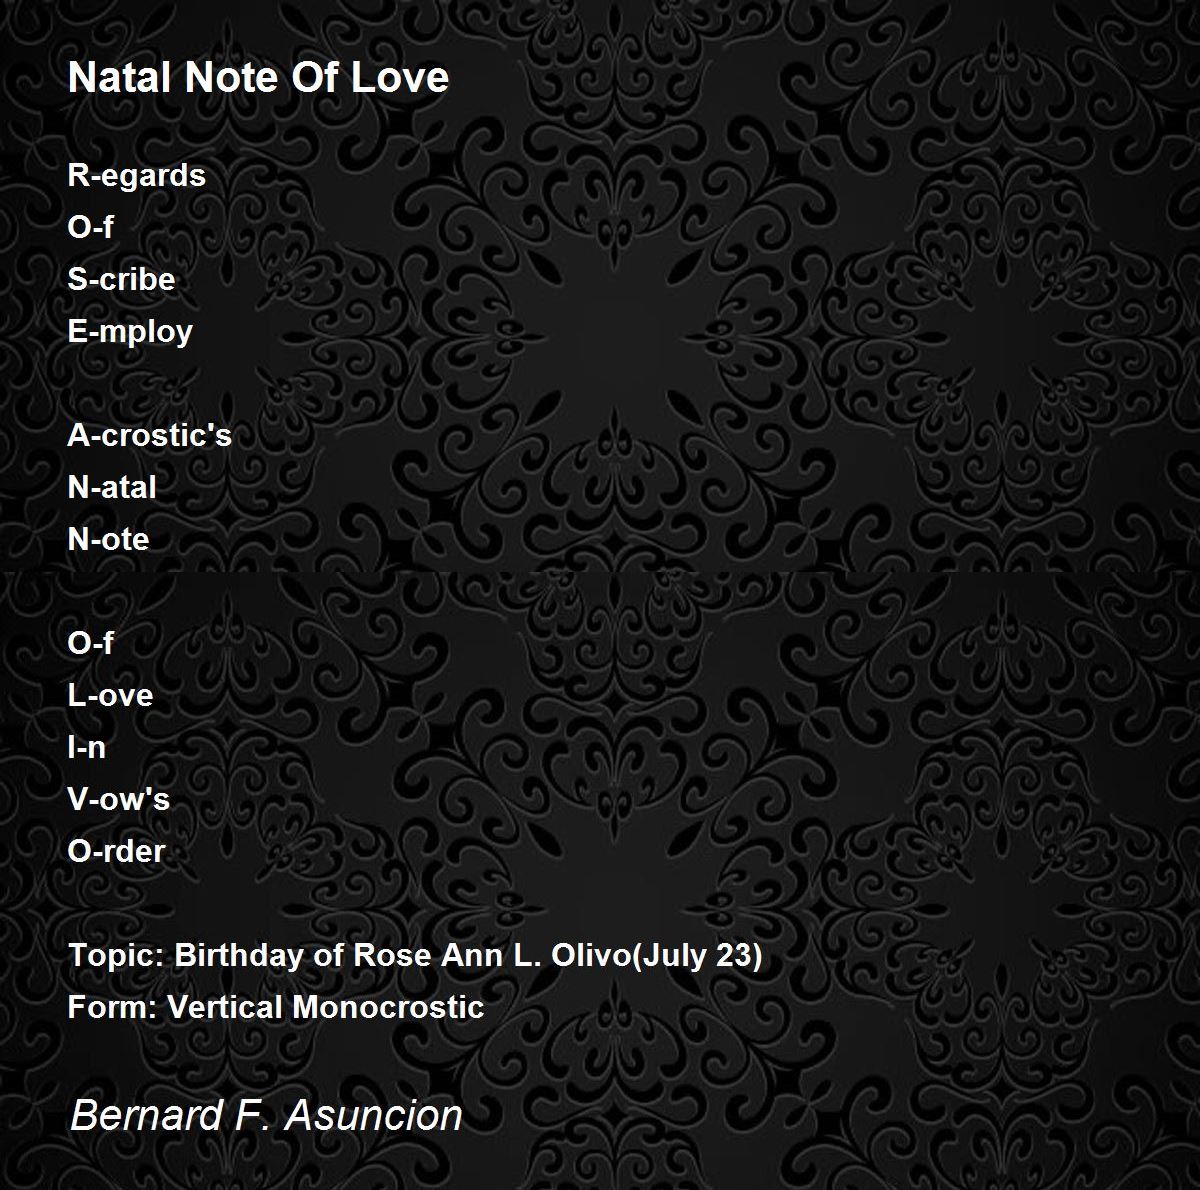Click the R-egards line
The width and height of the screenshot is (1200, 1190).
coord(137,176)
